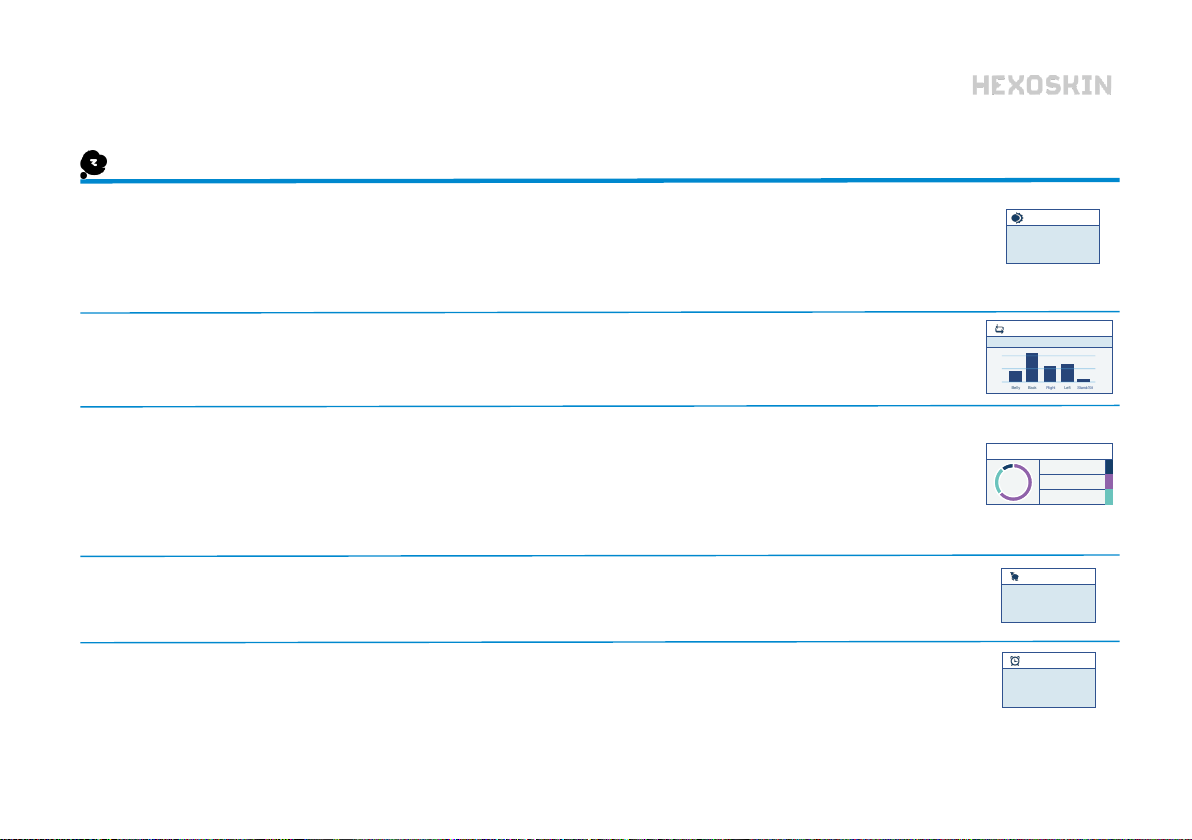Select the moon icon in first card
Screen dimensions: 1192x840
(1017, 218)
